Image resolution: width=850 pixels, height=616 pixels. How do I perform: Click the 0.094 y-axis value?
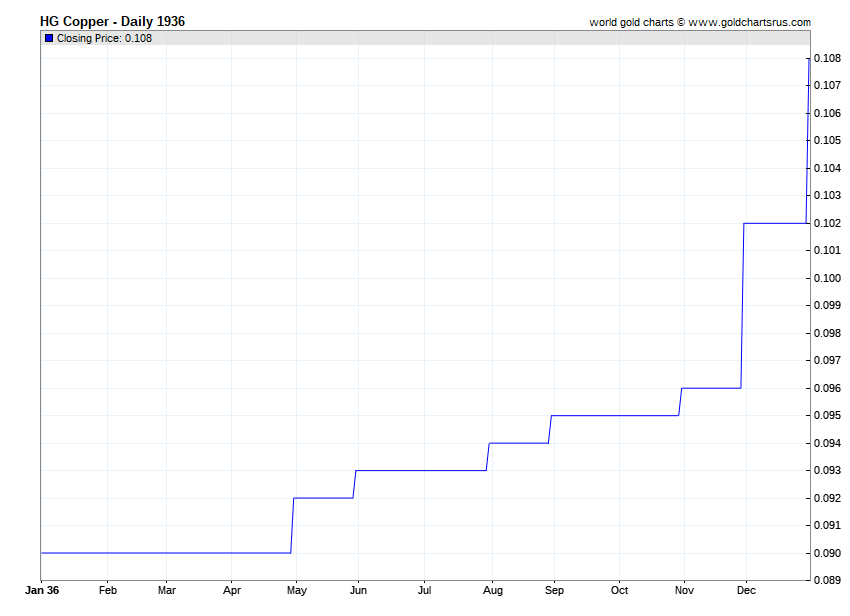click(x=827, y=443)
